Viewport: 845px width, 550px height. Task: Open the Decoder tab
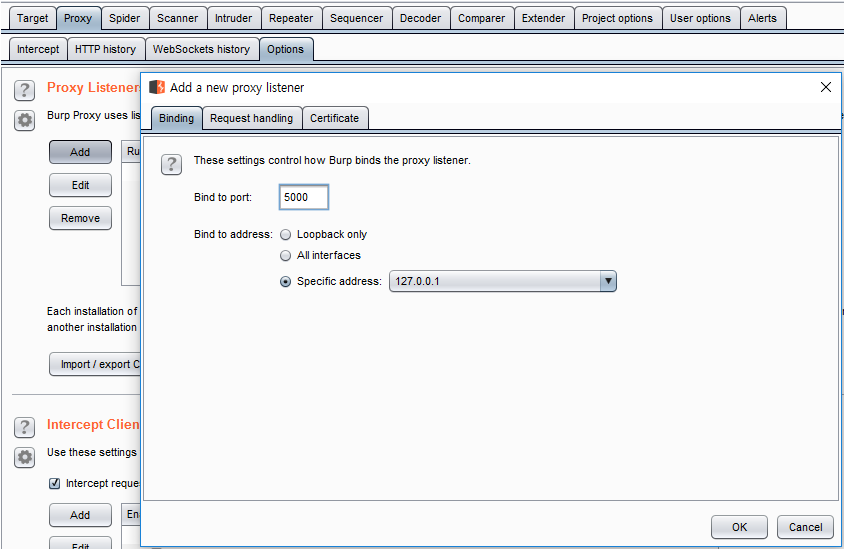coord(420,18)
